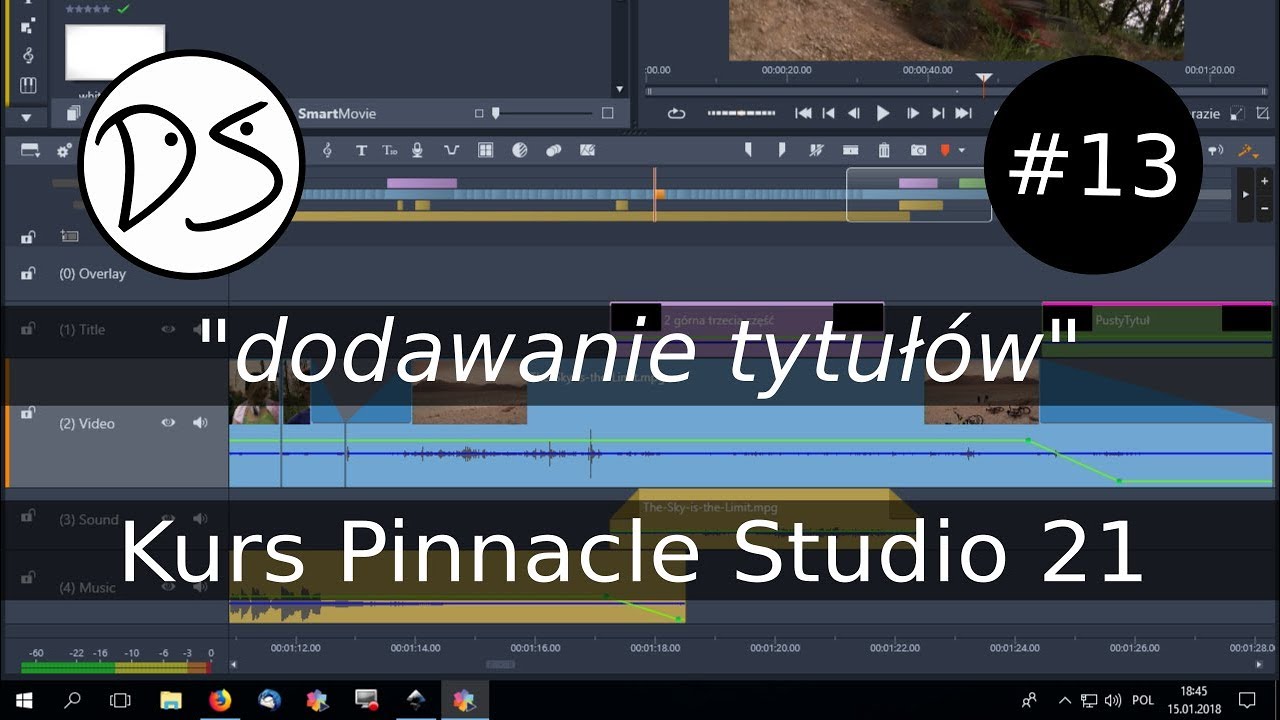
Task: Expand the library sidebar down arrow
Action: coord(28,116)
